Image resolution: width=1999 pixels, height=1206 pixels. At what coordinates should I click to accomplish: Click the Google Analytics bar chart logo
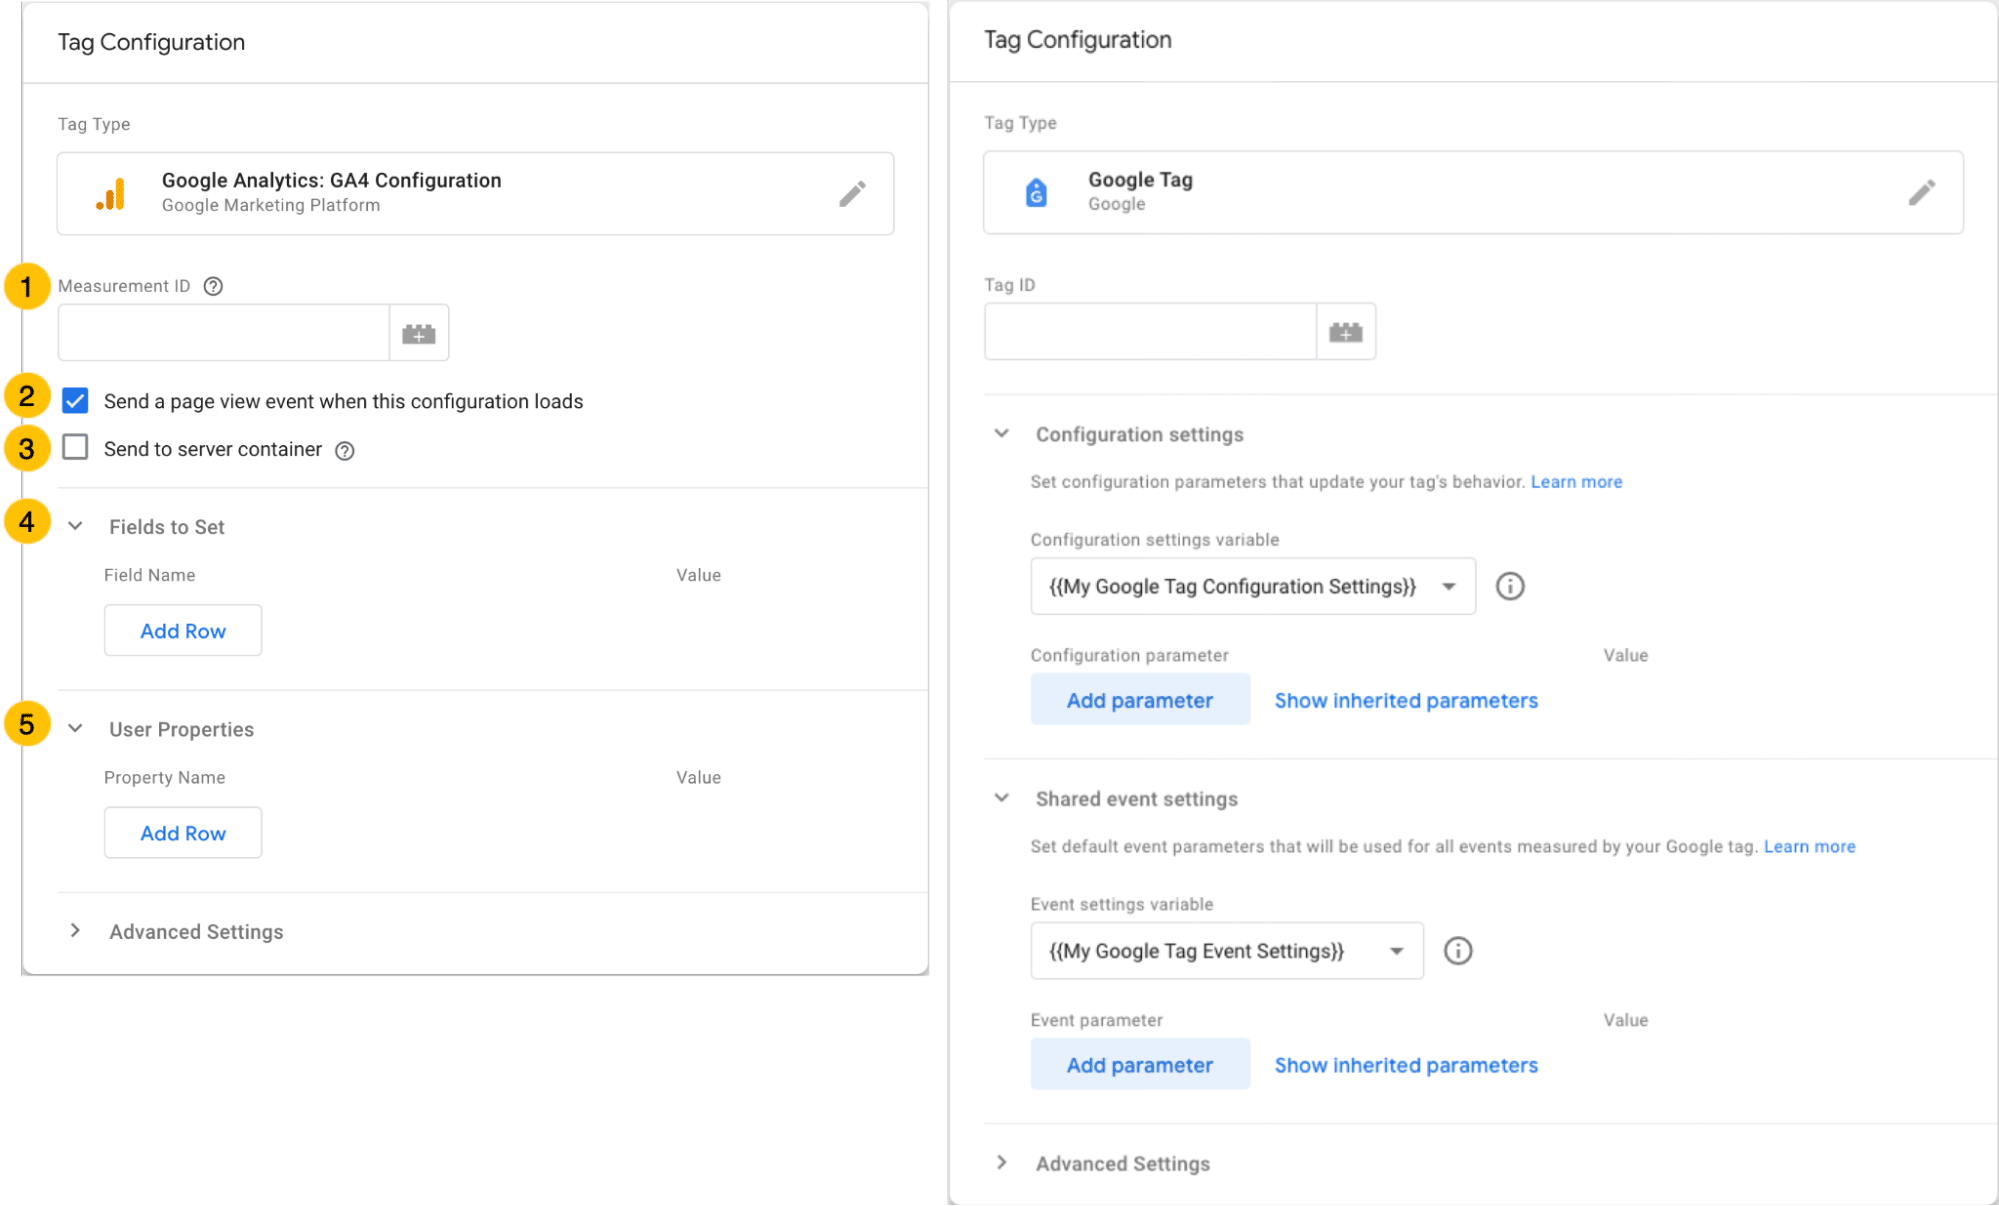click(x=111, y=193)
